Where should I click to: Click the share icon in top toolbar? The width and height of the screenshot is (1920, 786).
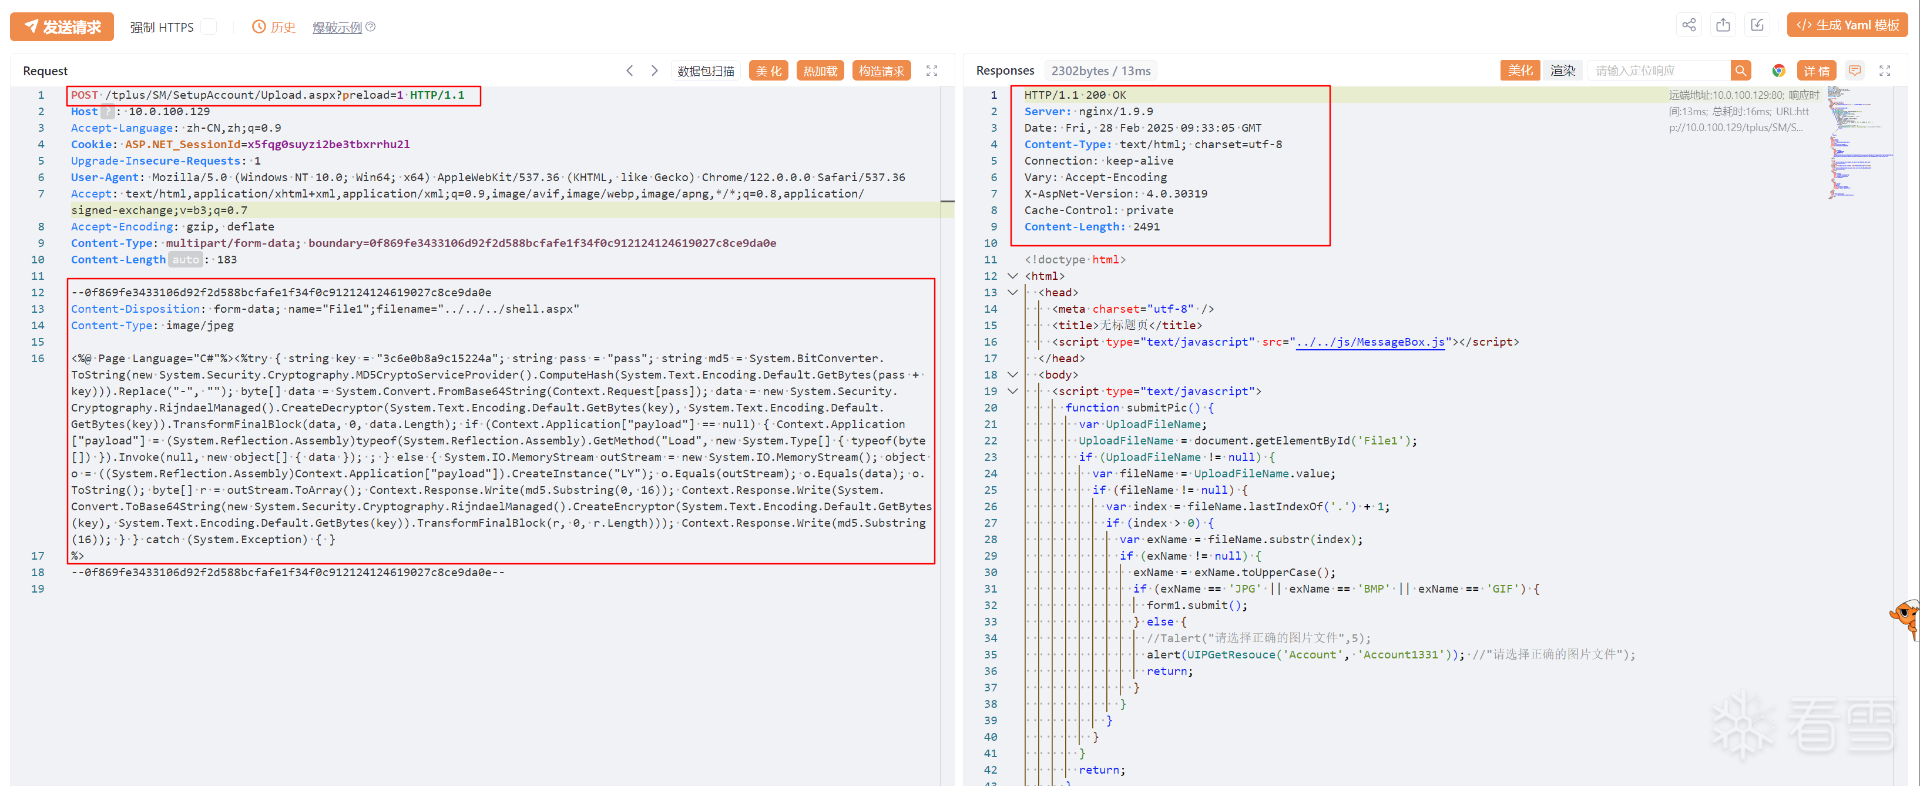point(1689,25)
